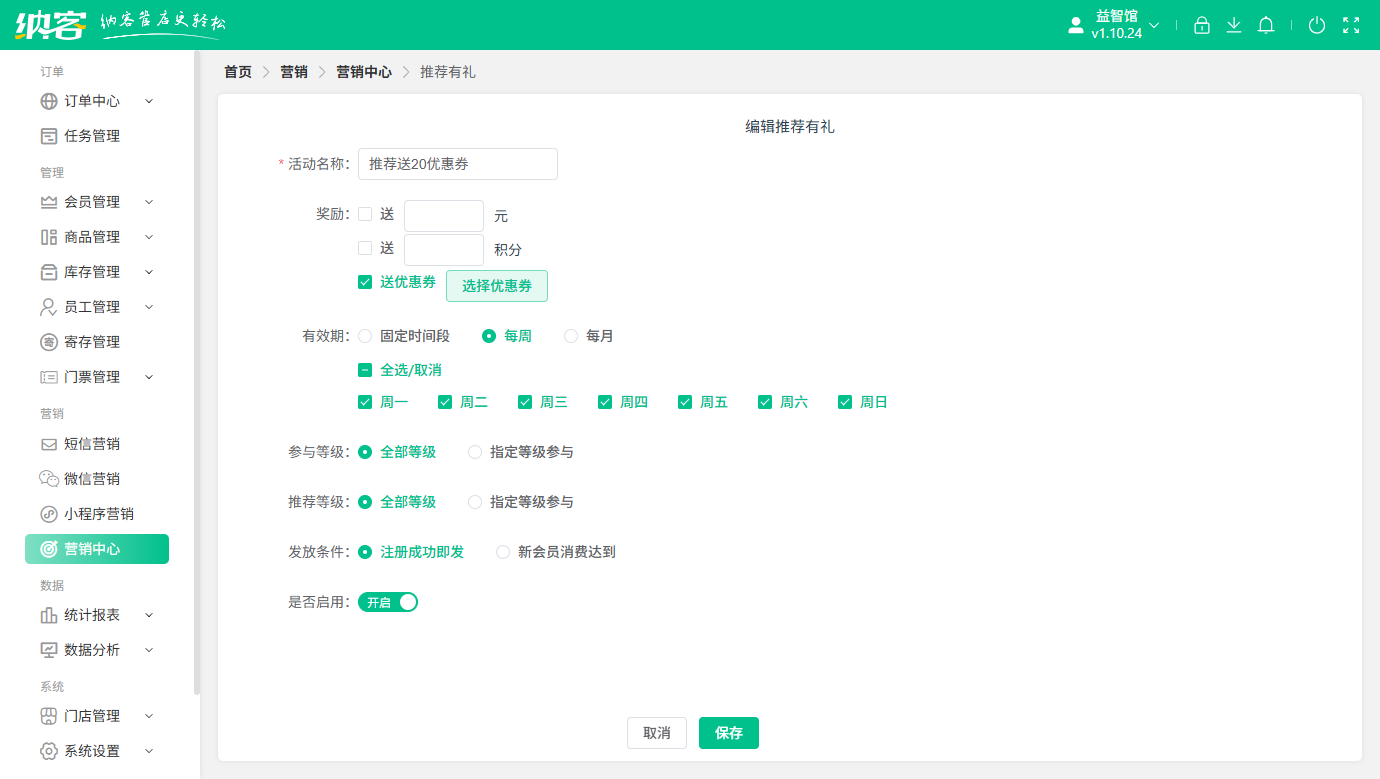
Task: Click the 选择优惠券 button
Action: (x=496, y=285)
